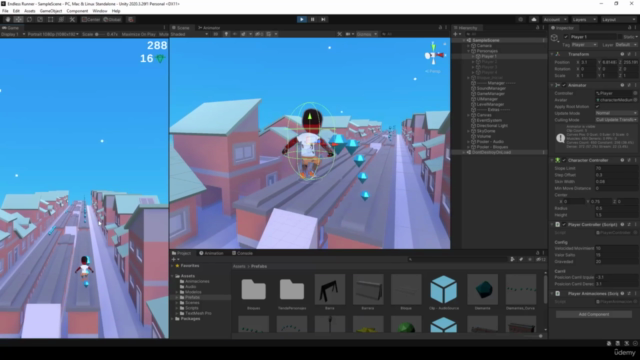Open Project create plus button

coord(175,260)
